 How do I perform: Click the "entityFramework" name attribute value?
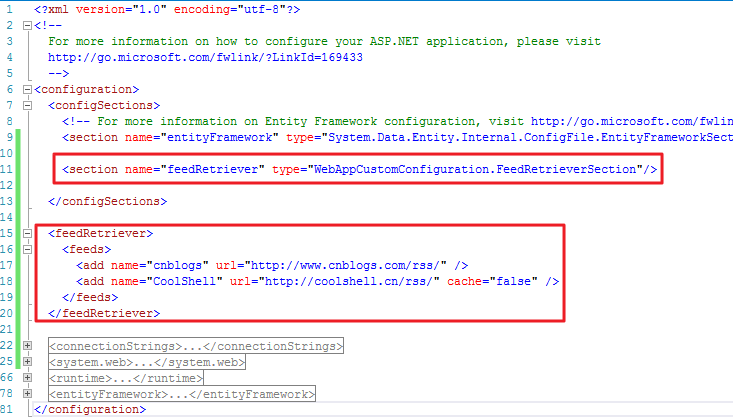pyautogui.click(x=219, y=138)
